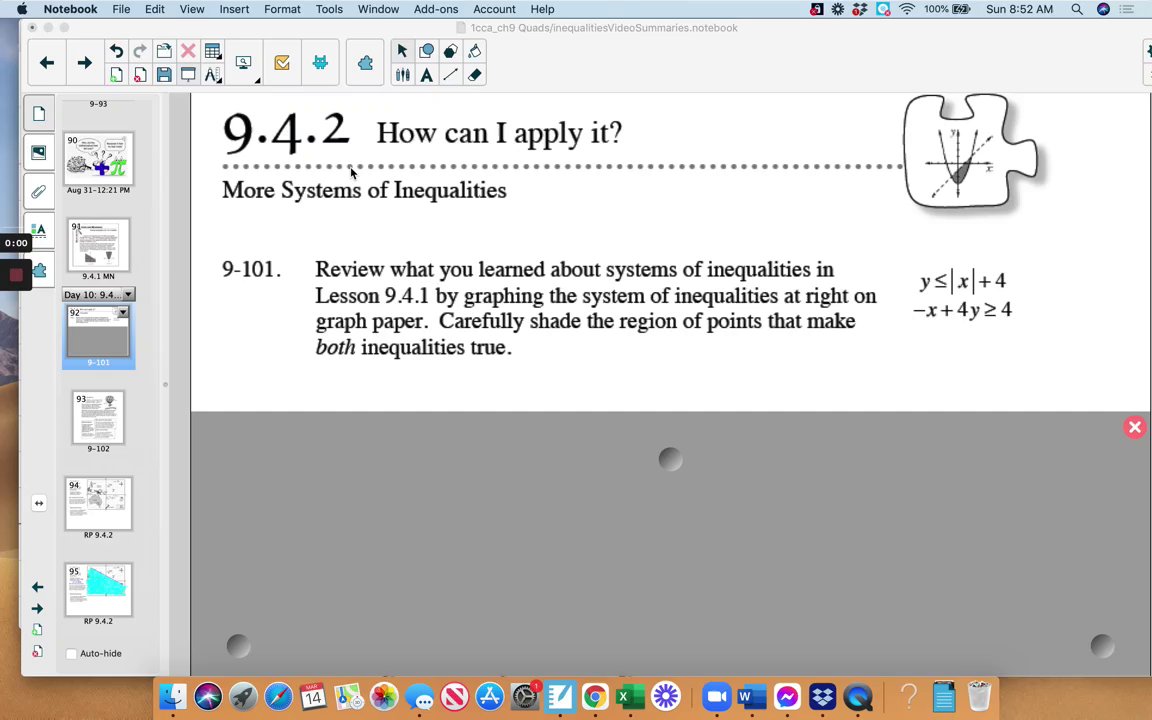Add a new page with toolbar icon

point(116,75)
